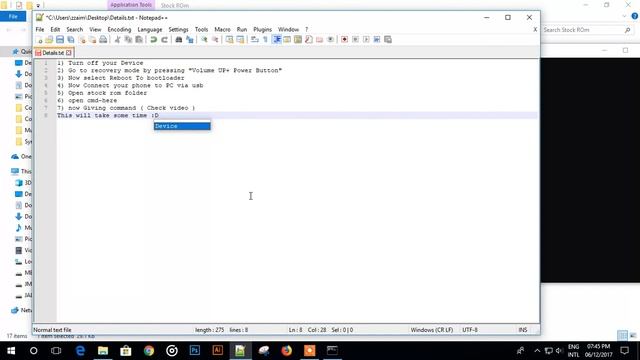640x360 pixels.
Task: Click the Save recorded macro icon
Action: tap(388, 40)
